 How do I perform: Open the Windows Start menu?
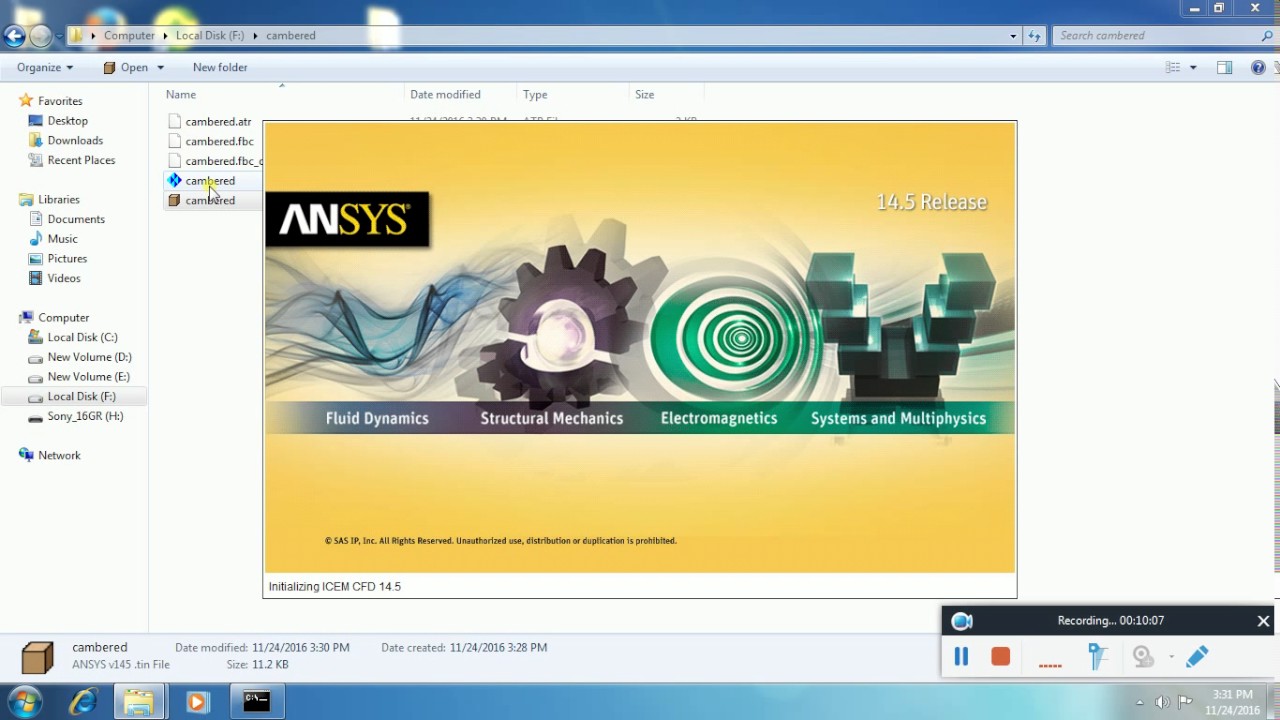tap(24, 702)
